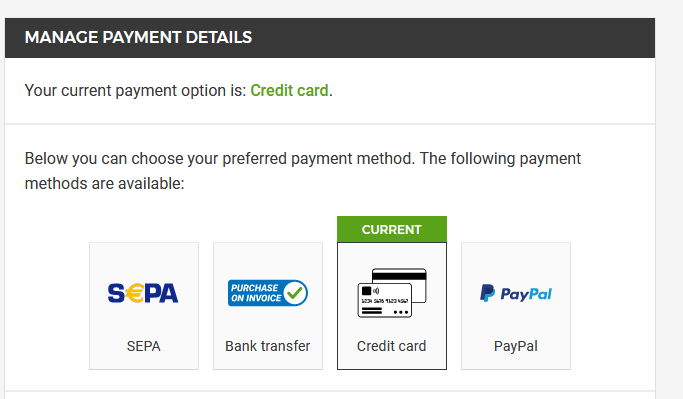Select the credit card illustration icon
The image size is (683, 399).
[x=392, y=293]
